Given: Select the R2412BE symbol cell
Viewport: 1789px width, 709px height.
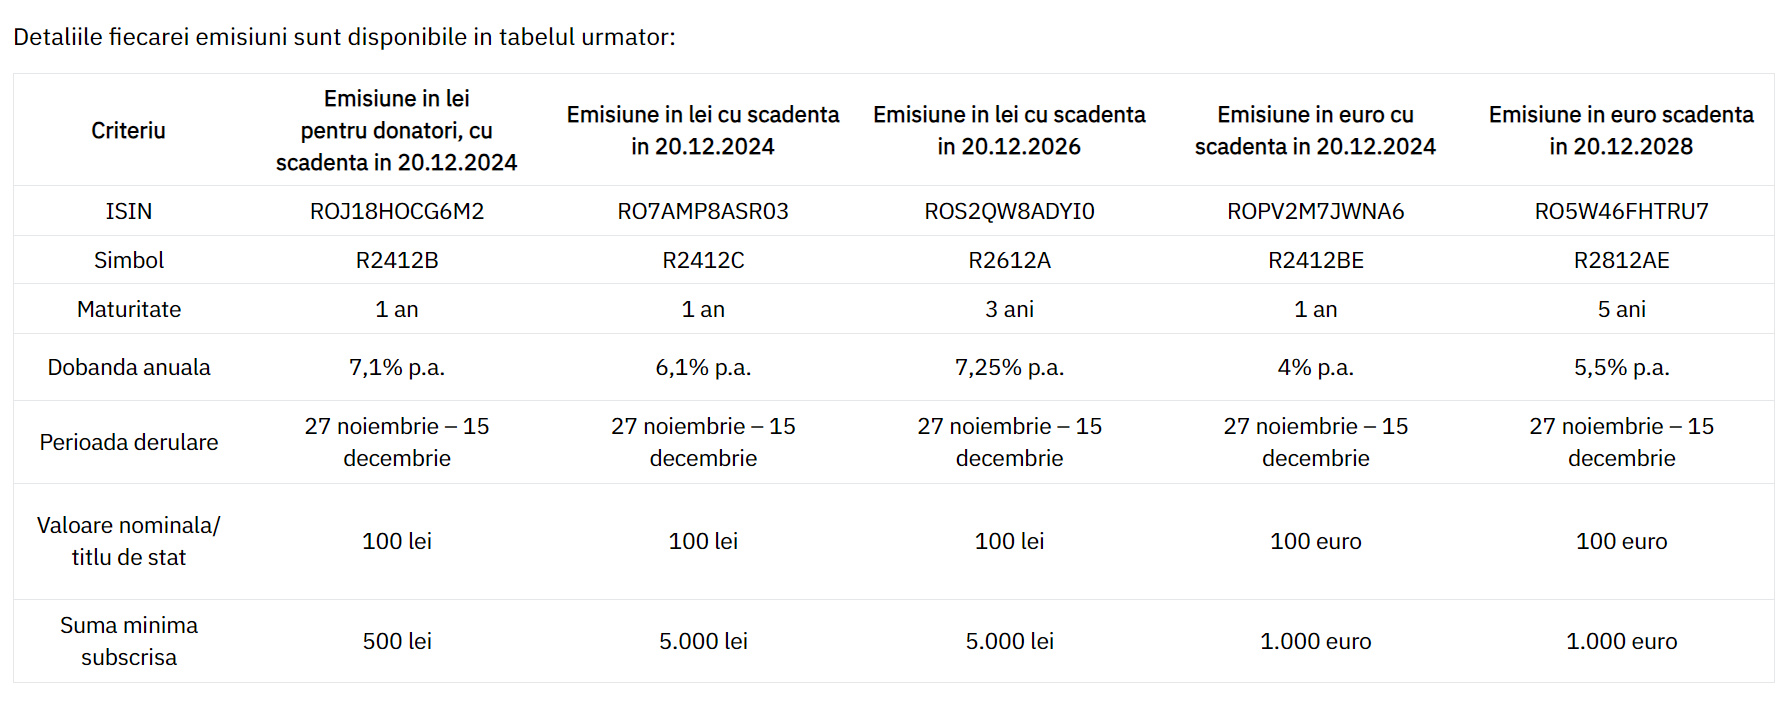Looking at the screenshot, I should click(1315, 260).
